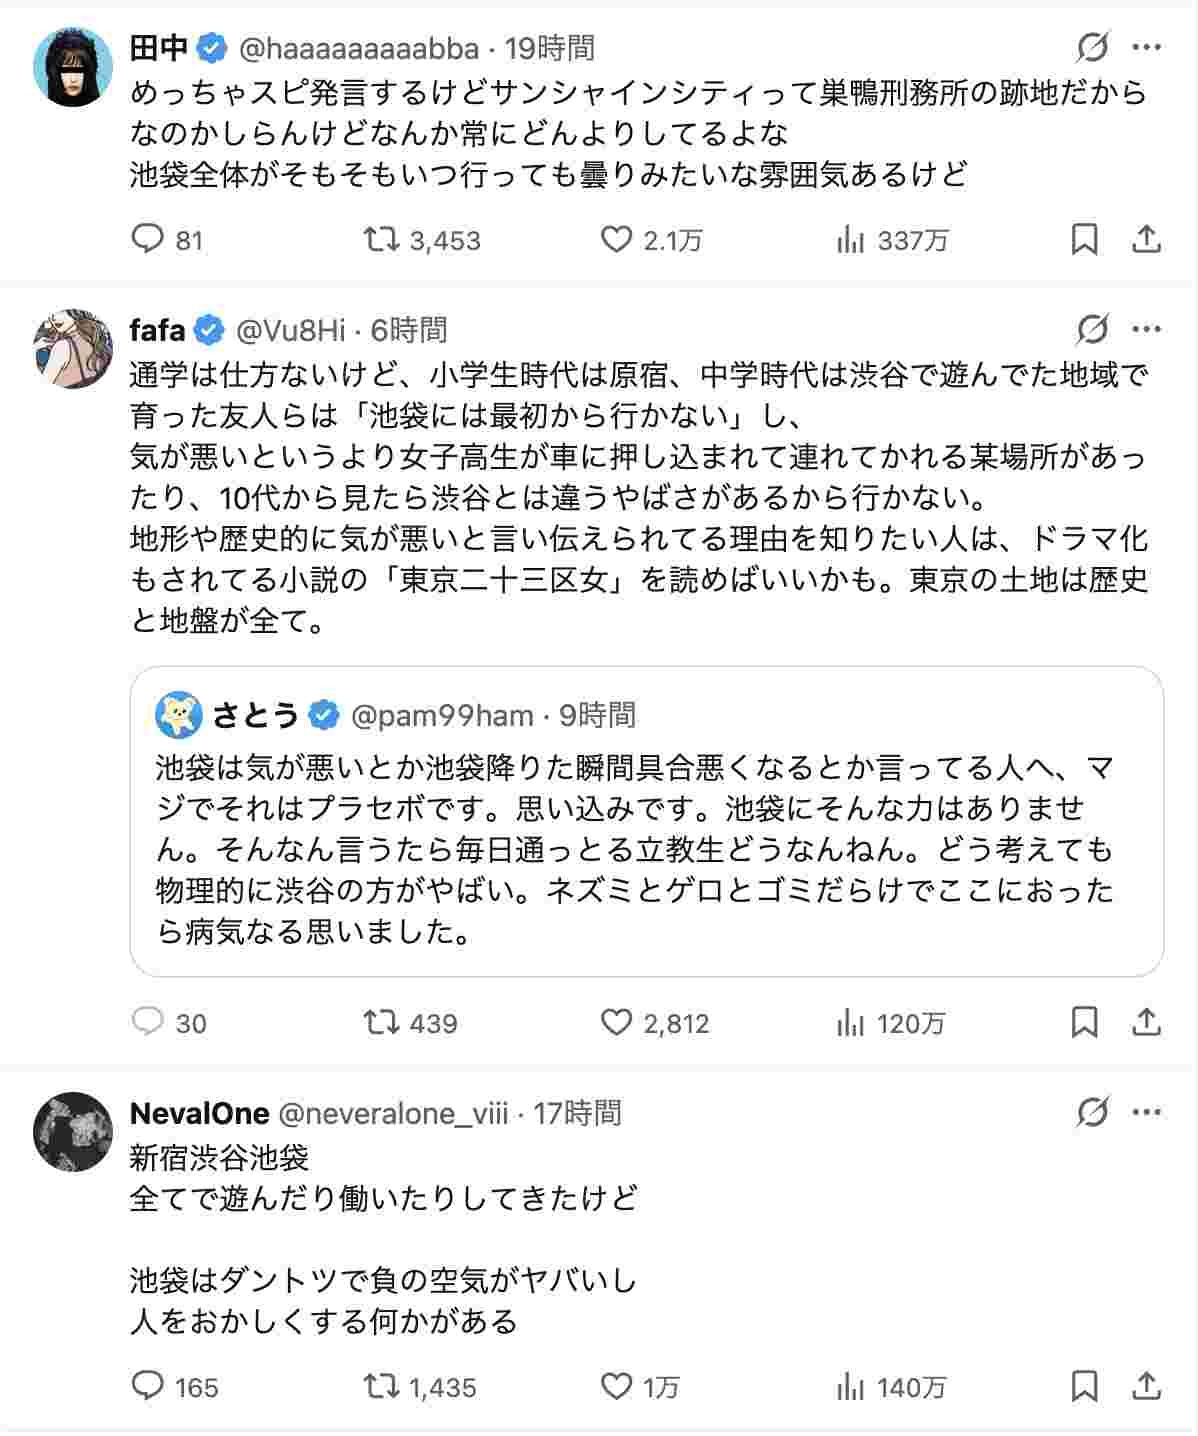Open more options menu on fafa's tweet
This screenshot has width=1198, height=1436.
(x=1146, y=329)
